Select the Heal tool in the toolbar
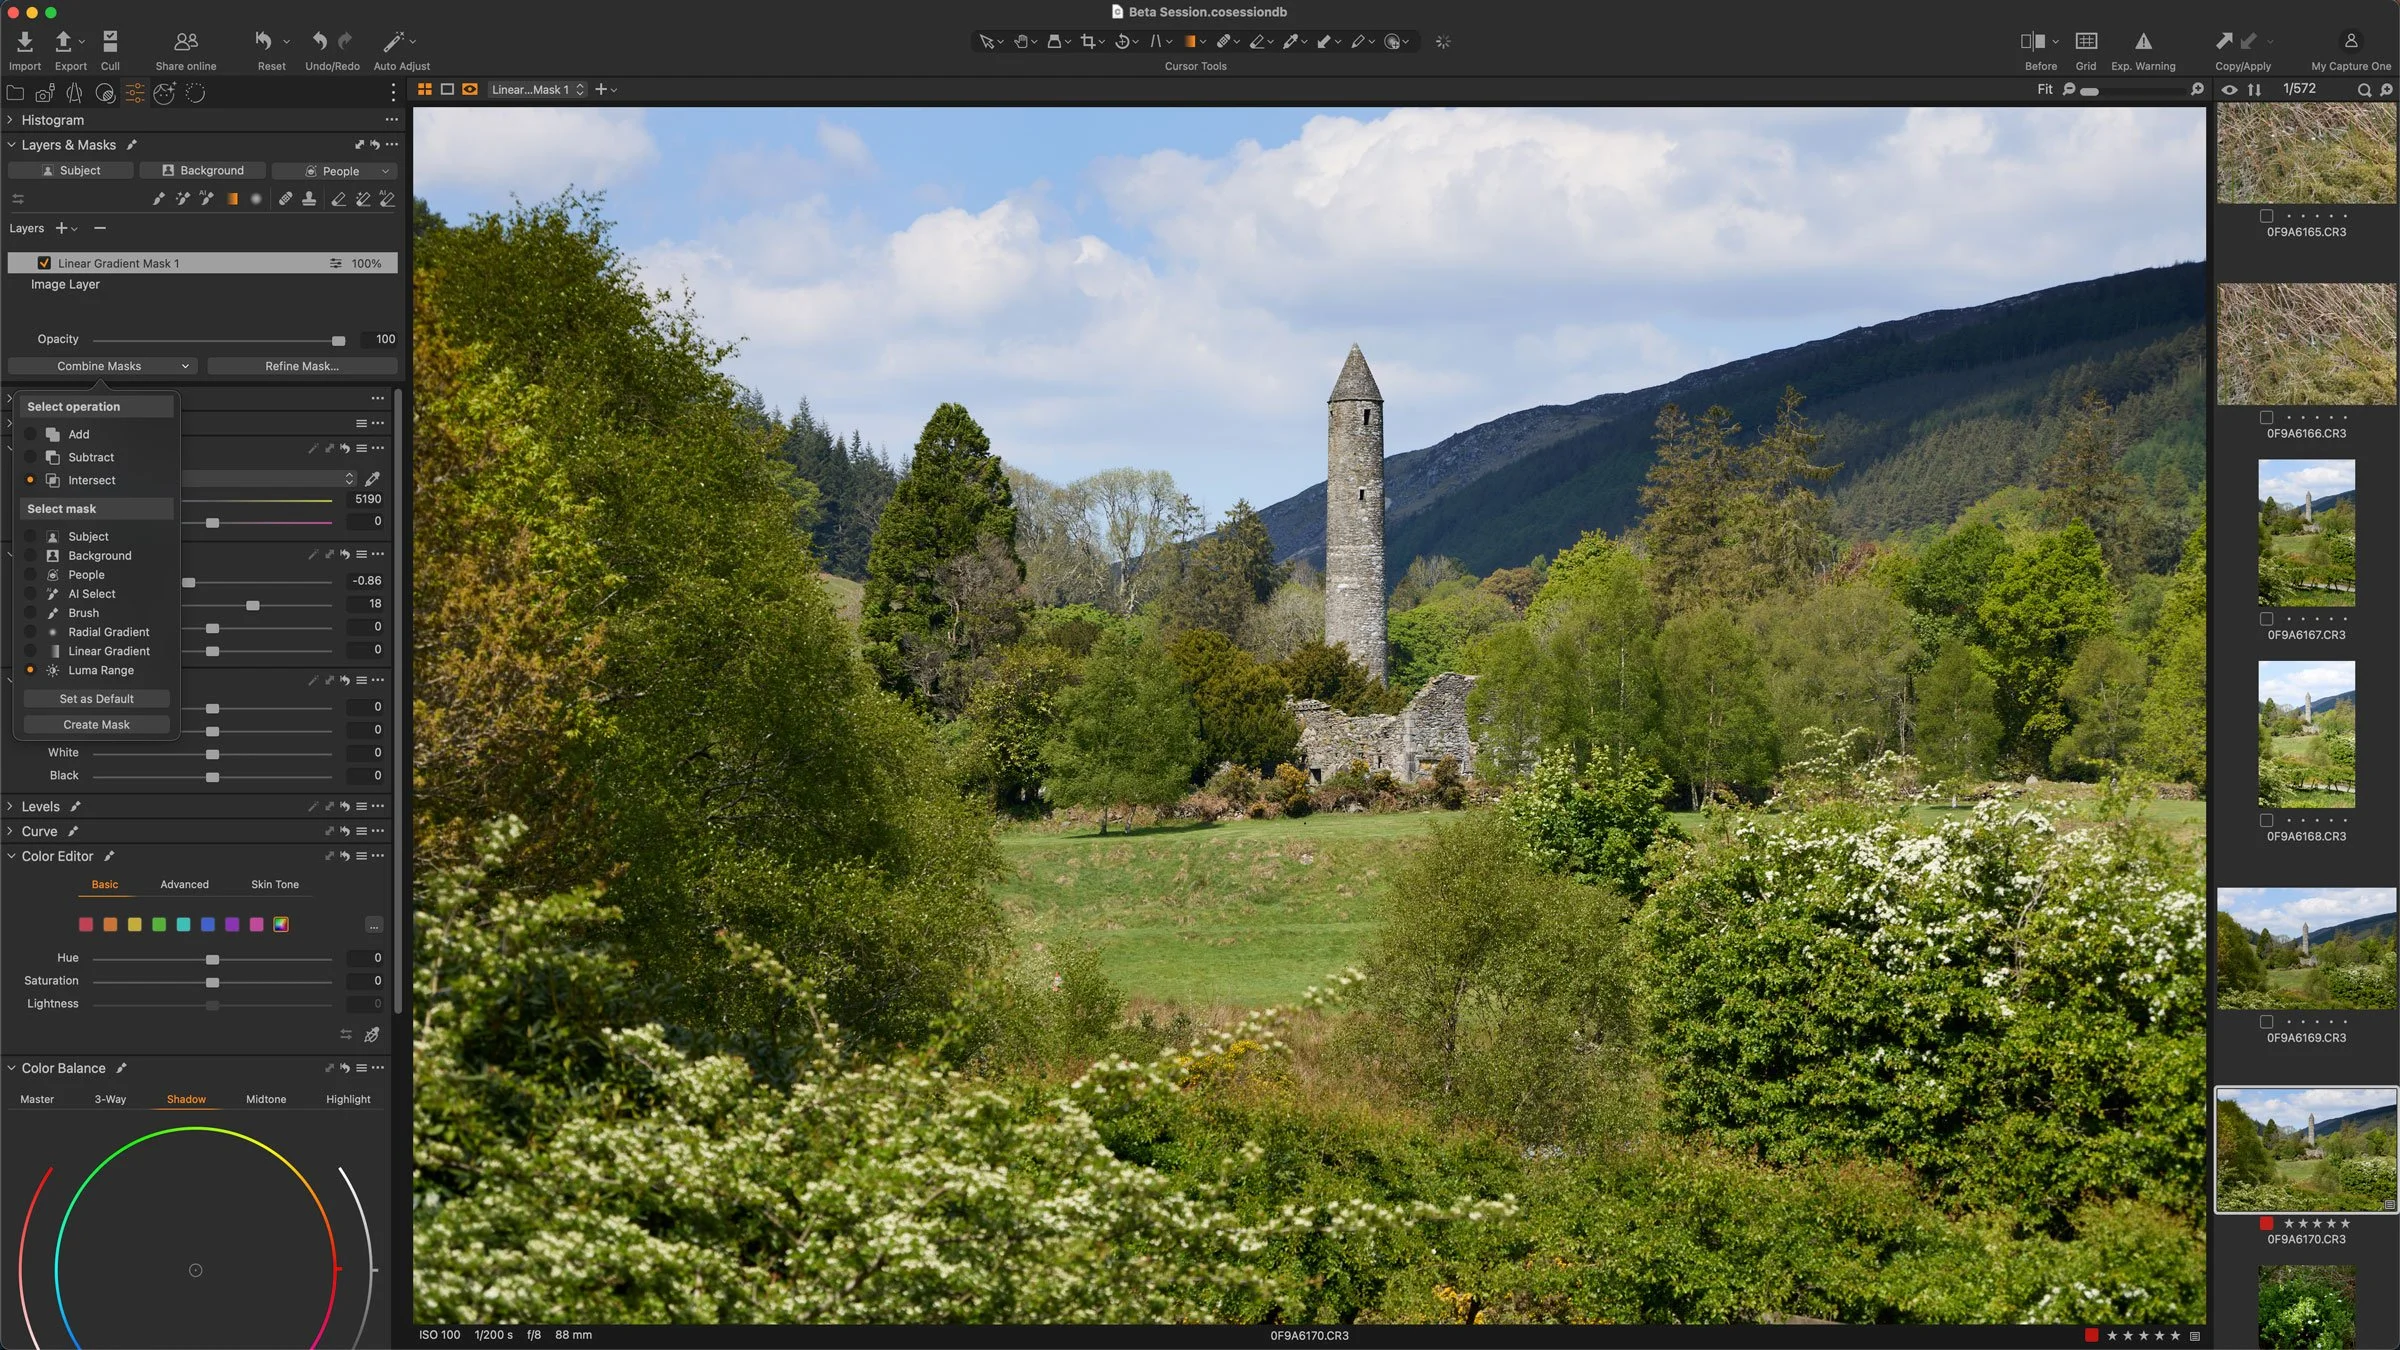The width and height of the screenshot is (2400, 1350). pos(1225,41)
